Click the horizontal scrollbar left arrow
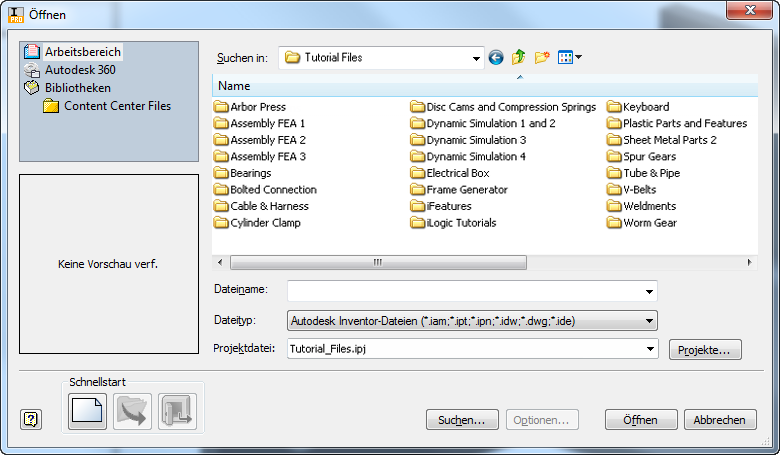 [x=220, y=262]
